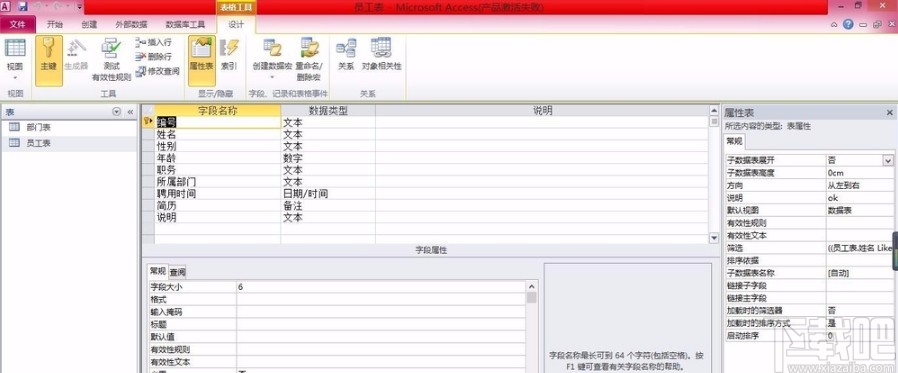Switch to the 外部数据 ribbon tab
Screen dimensions: 898x373
(x=131, y=25)
